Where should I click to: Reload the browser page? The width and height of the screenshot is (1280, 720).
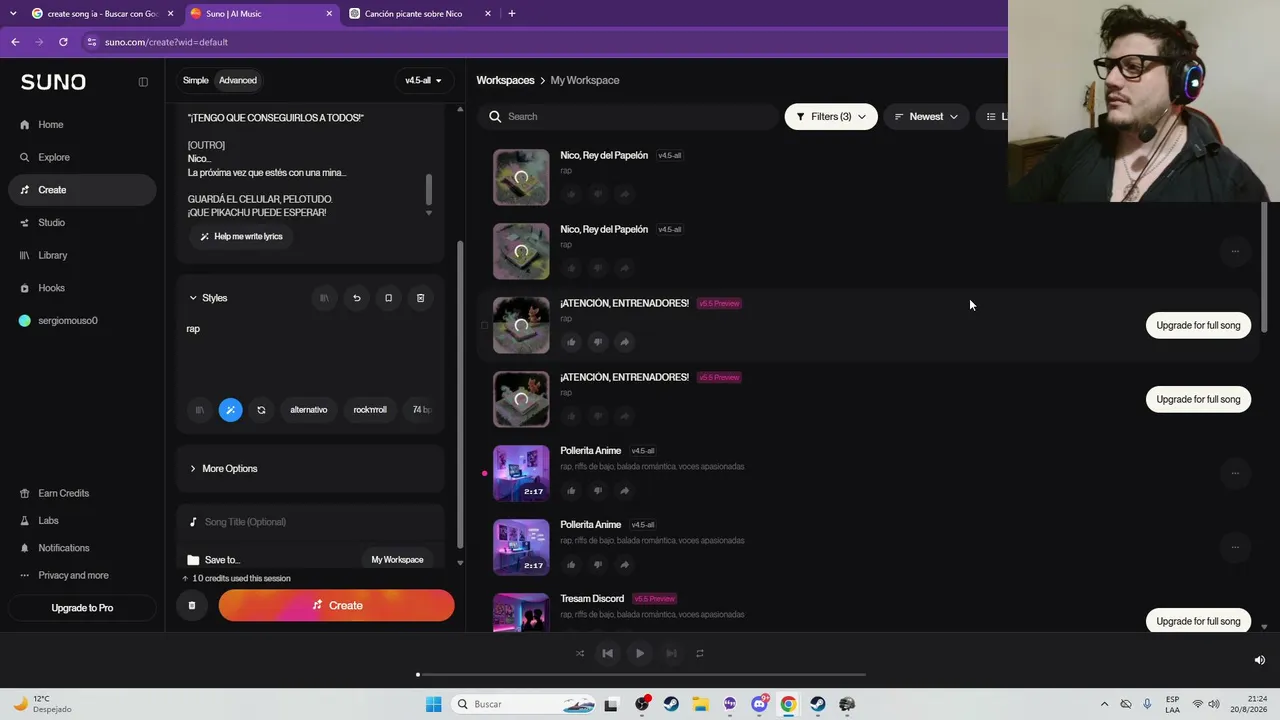[63, 42]
